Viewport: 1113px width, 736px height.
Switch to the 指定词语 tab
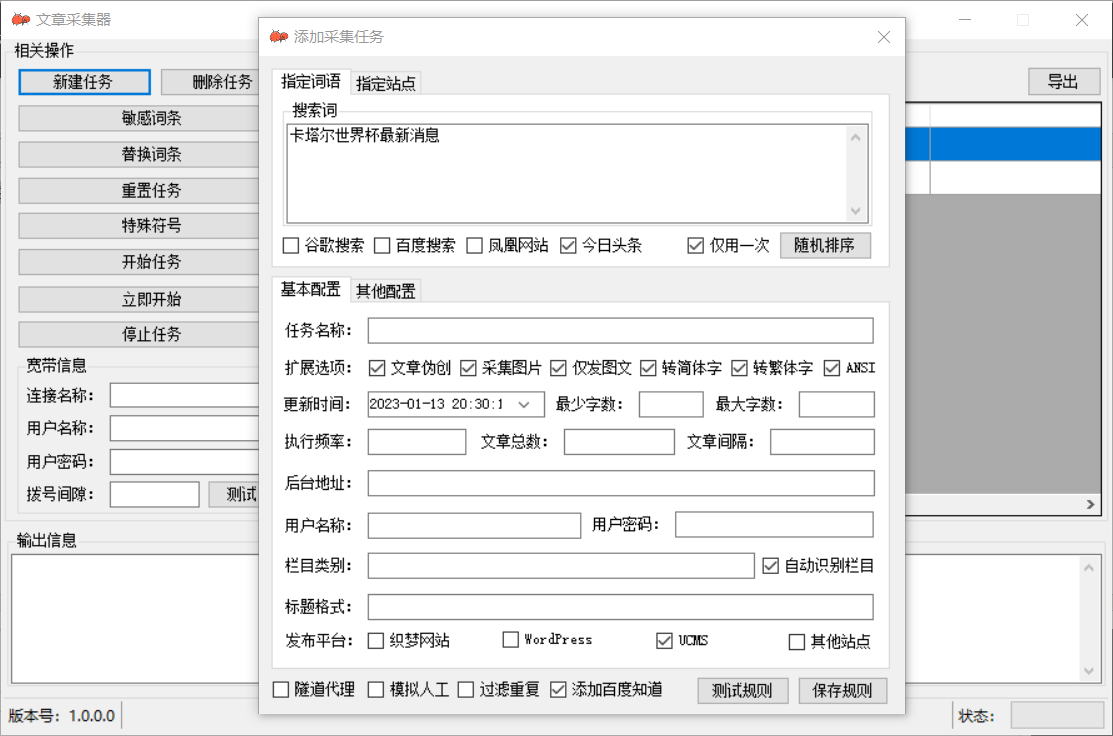(310, 82)
